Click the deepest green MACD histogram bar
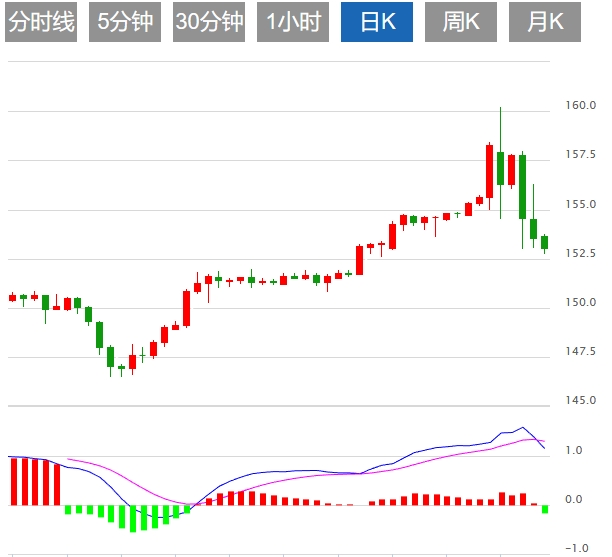The height and width of the screenshot is (557, 612). click(x=133, y=518)
